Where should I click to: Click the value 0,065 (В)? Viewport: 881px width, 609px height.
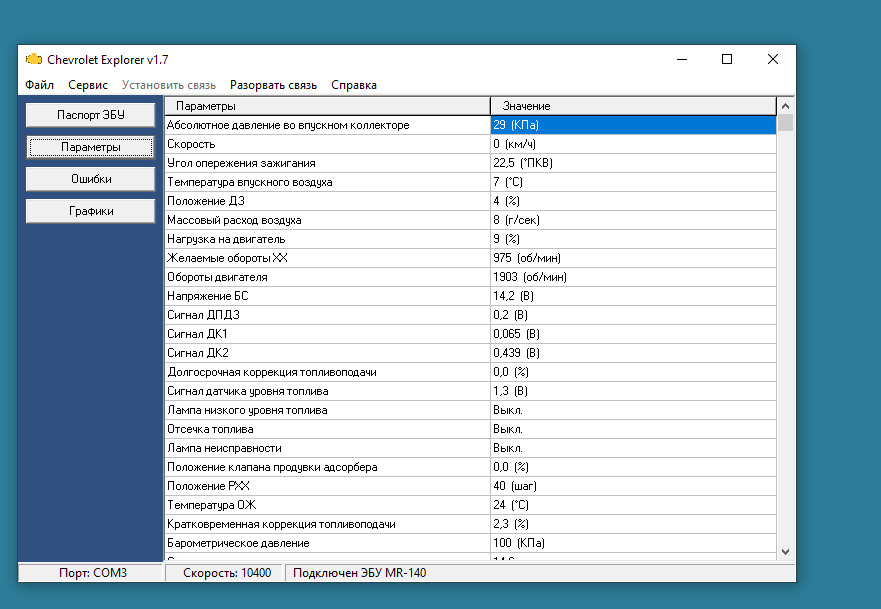tap(633, 334)
